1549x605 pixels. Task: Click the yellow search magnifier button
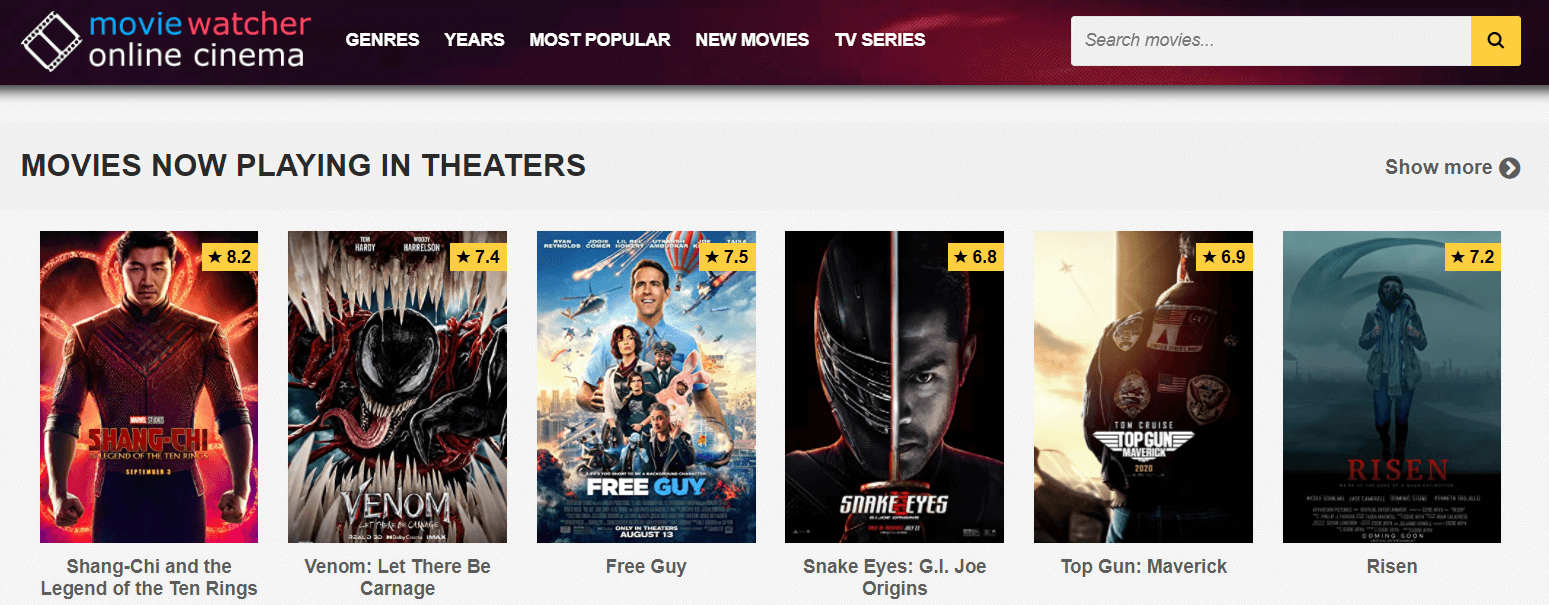pos(1495,41)
